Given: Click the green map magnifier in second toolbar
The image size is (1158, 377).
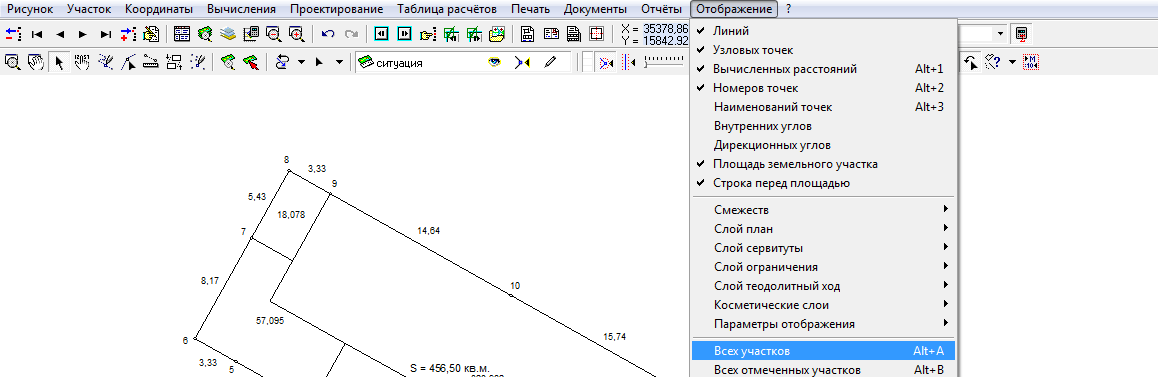Looking at the screenshot, I should [227, 63].
